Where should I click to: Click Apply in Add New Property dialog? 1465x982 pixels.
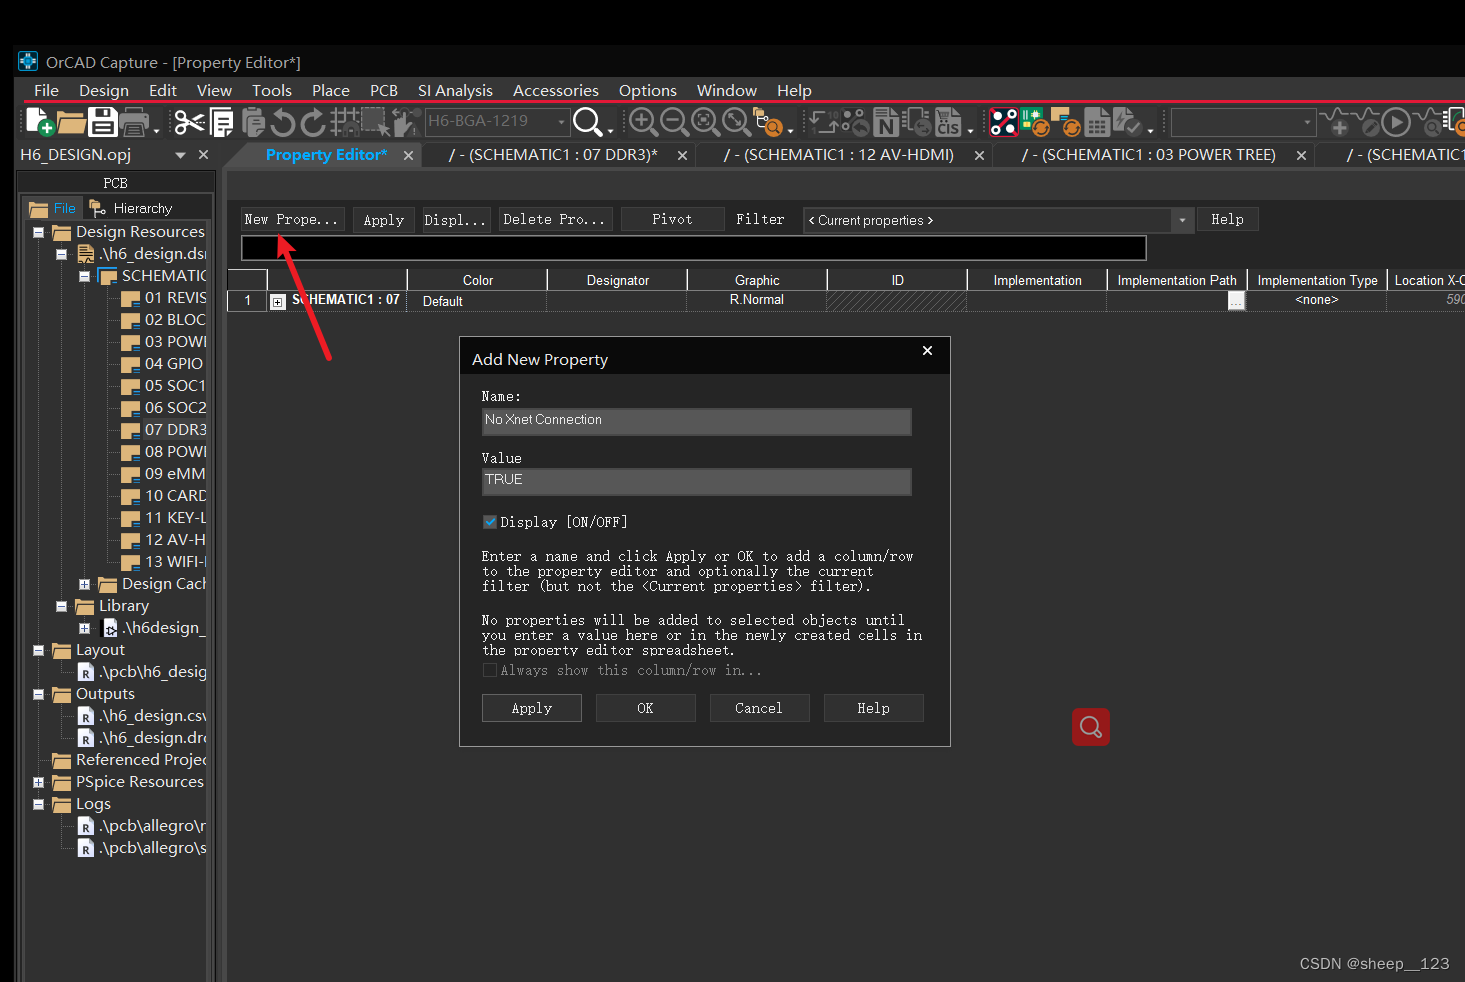(x=532, y=708)
